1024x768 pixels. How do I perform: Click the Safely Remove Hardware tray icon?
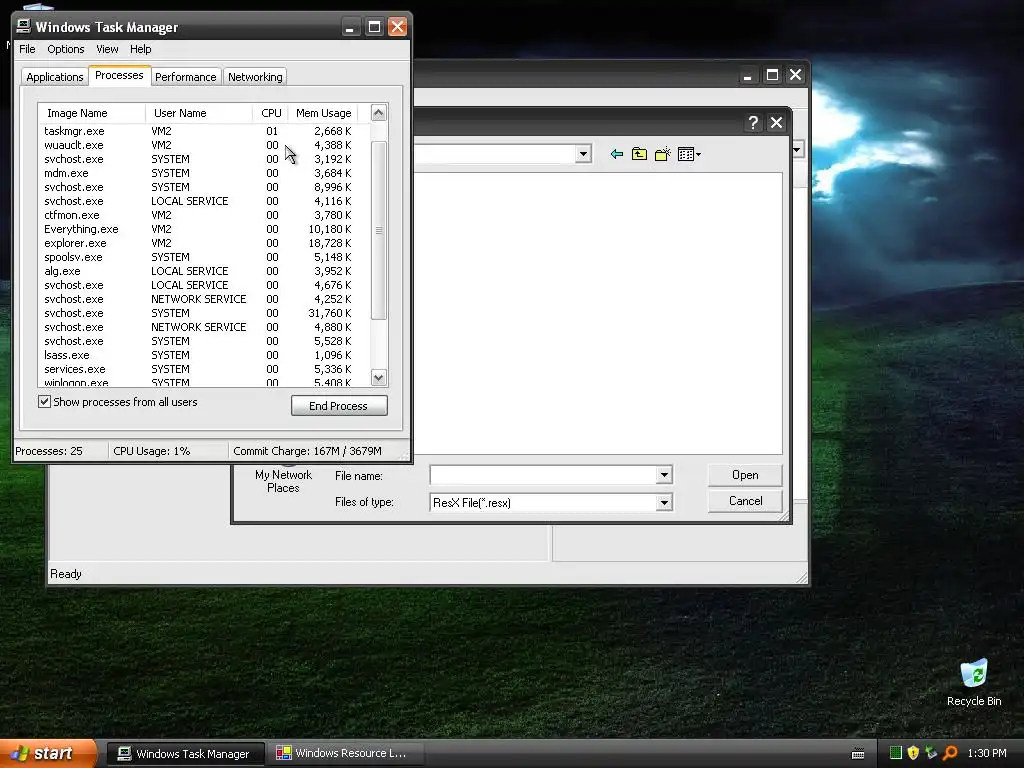931,753
